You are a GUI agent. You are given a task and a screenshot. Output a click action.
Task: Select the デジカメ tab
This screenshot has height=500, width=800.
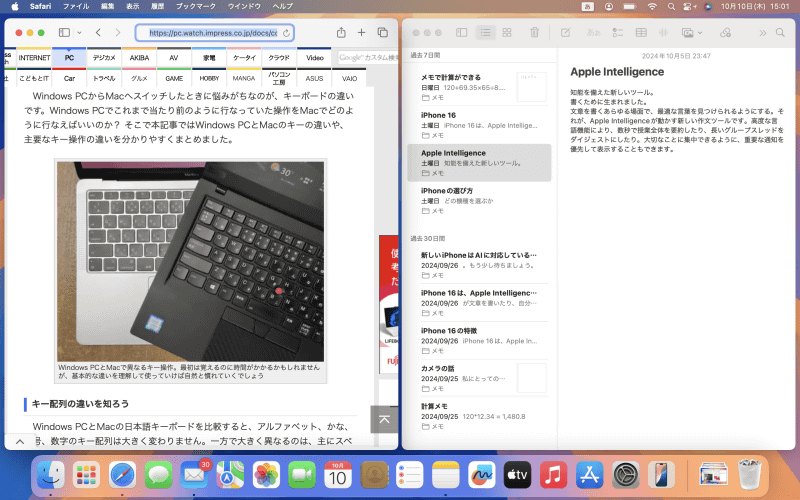(x=104, y=58)
